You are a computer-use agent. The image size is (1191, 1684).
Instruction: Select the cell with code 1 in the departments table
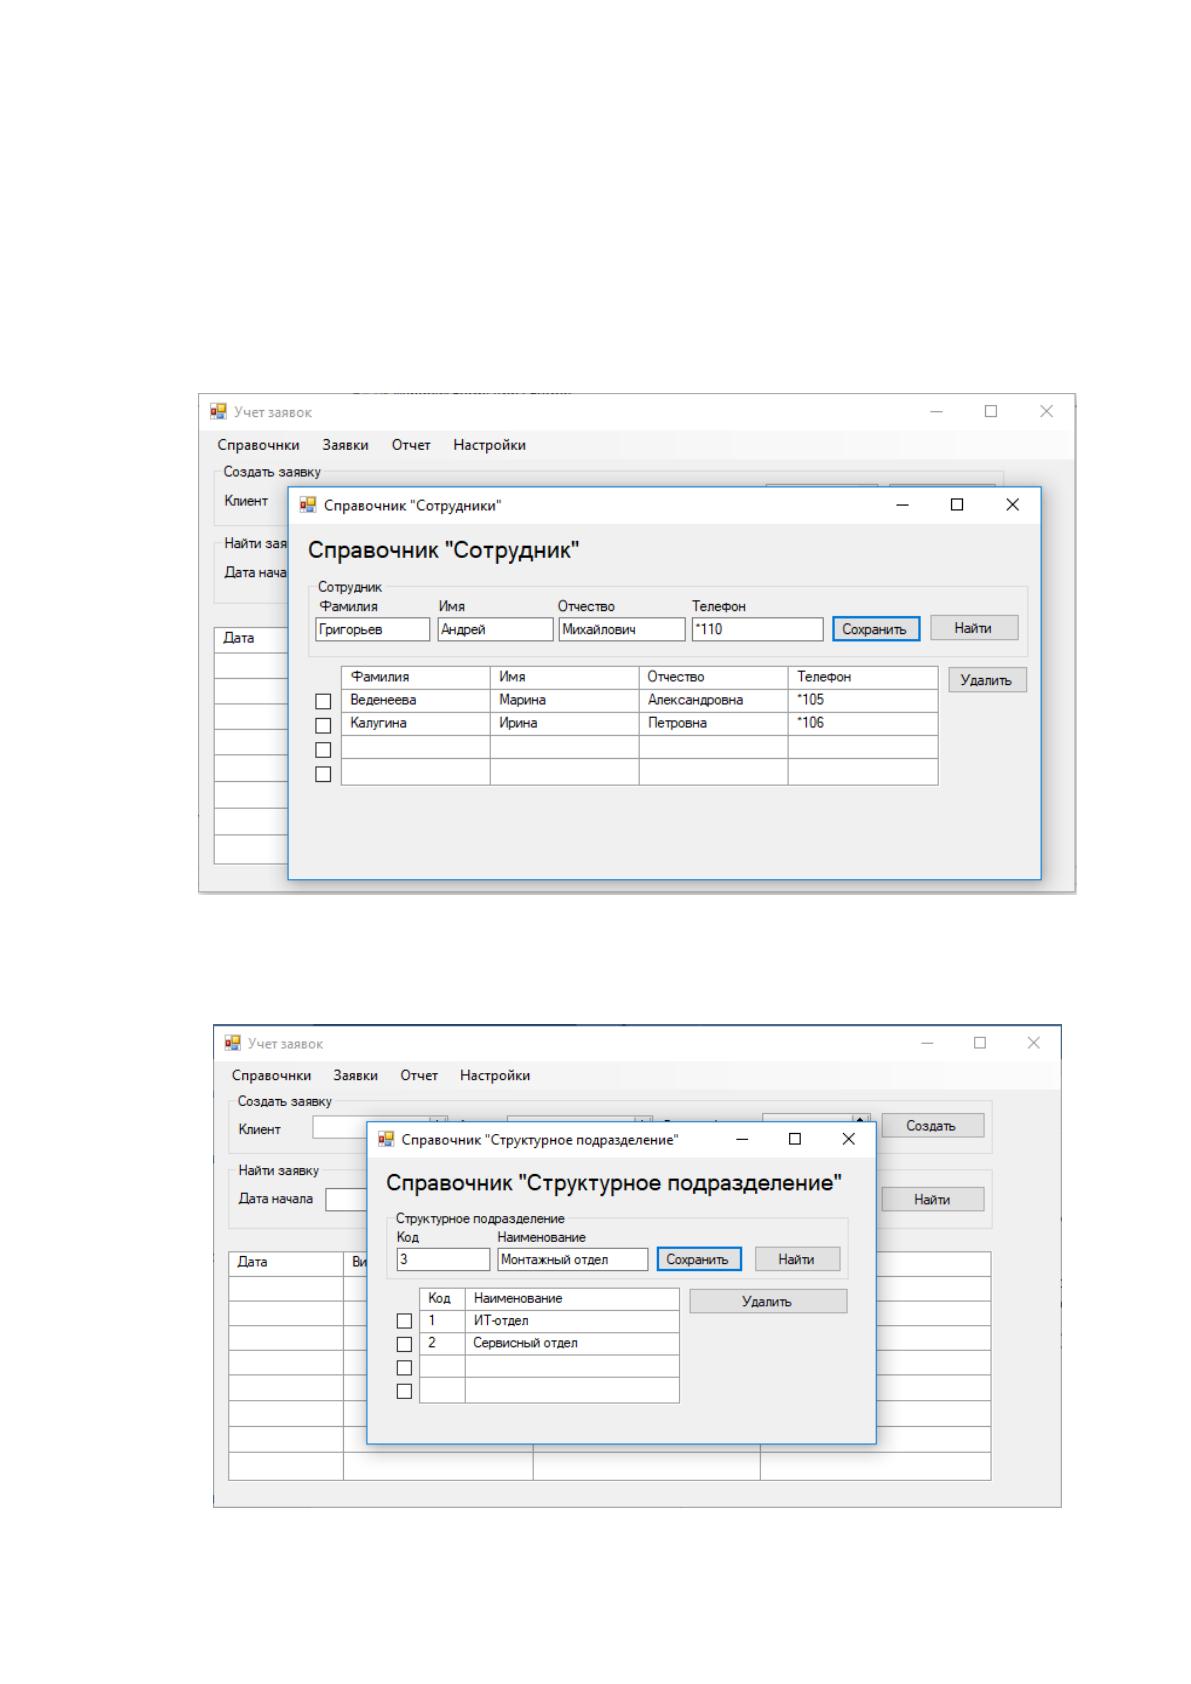pyautogui.click(x=442, y=1321)
